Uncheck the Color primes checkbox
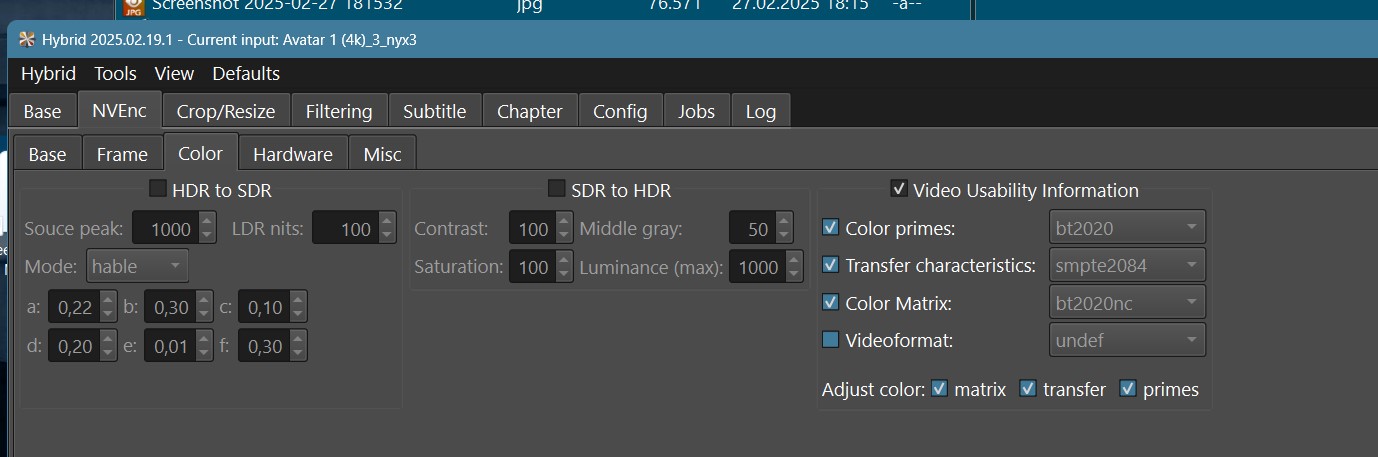The width and height of the screenshot is (1378, 457). (x=830, y=227)
